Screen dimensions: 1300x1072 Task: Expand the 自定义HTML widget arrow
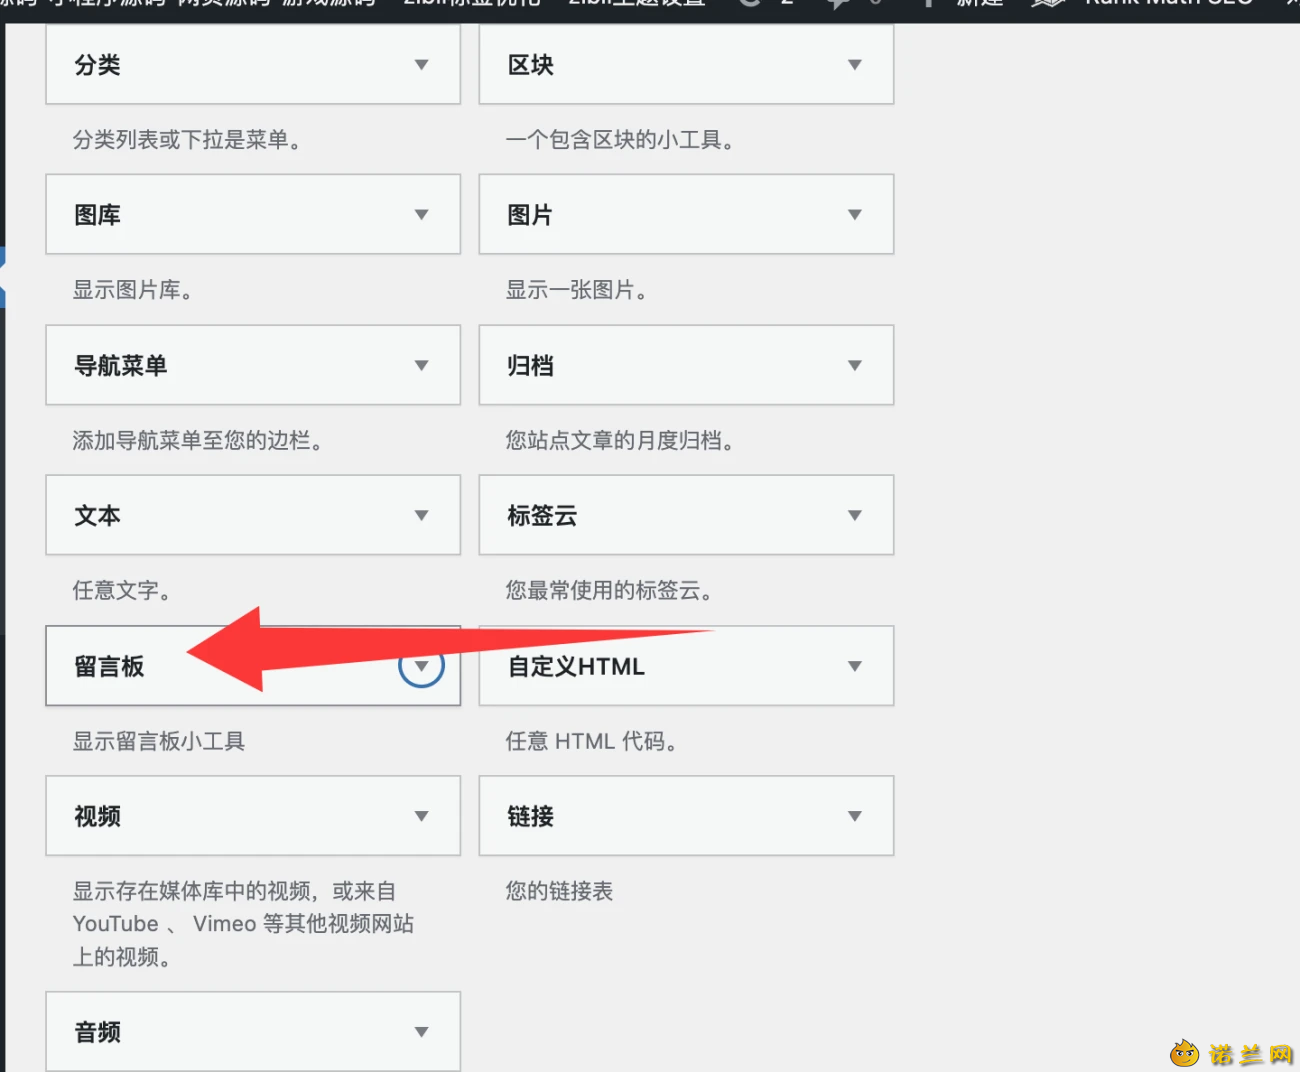click(x=855, y=666)
